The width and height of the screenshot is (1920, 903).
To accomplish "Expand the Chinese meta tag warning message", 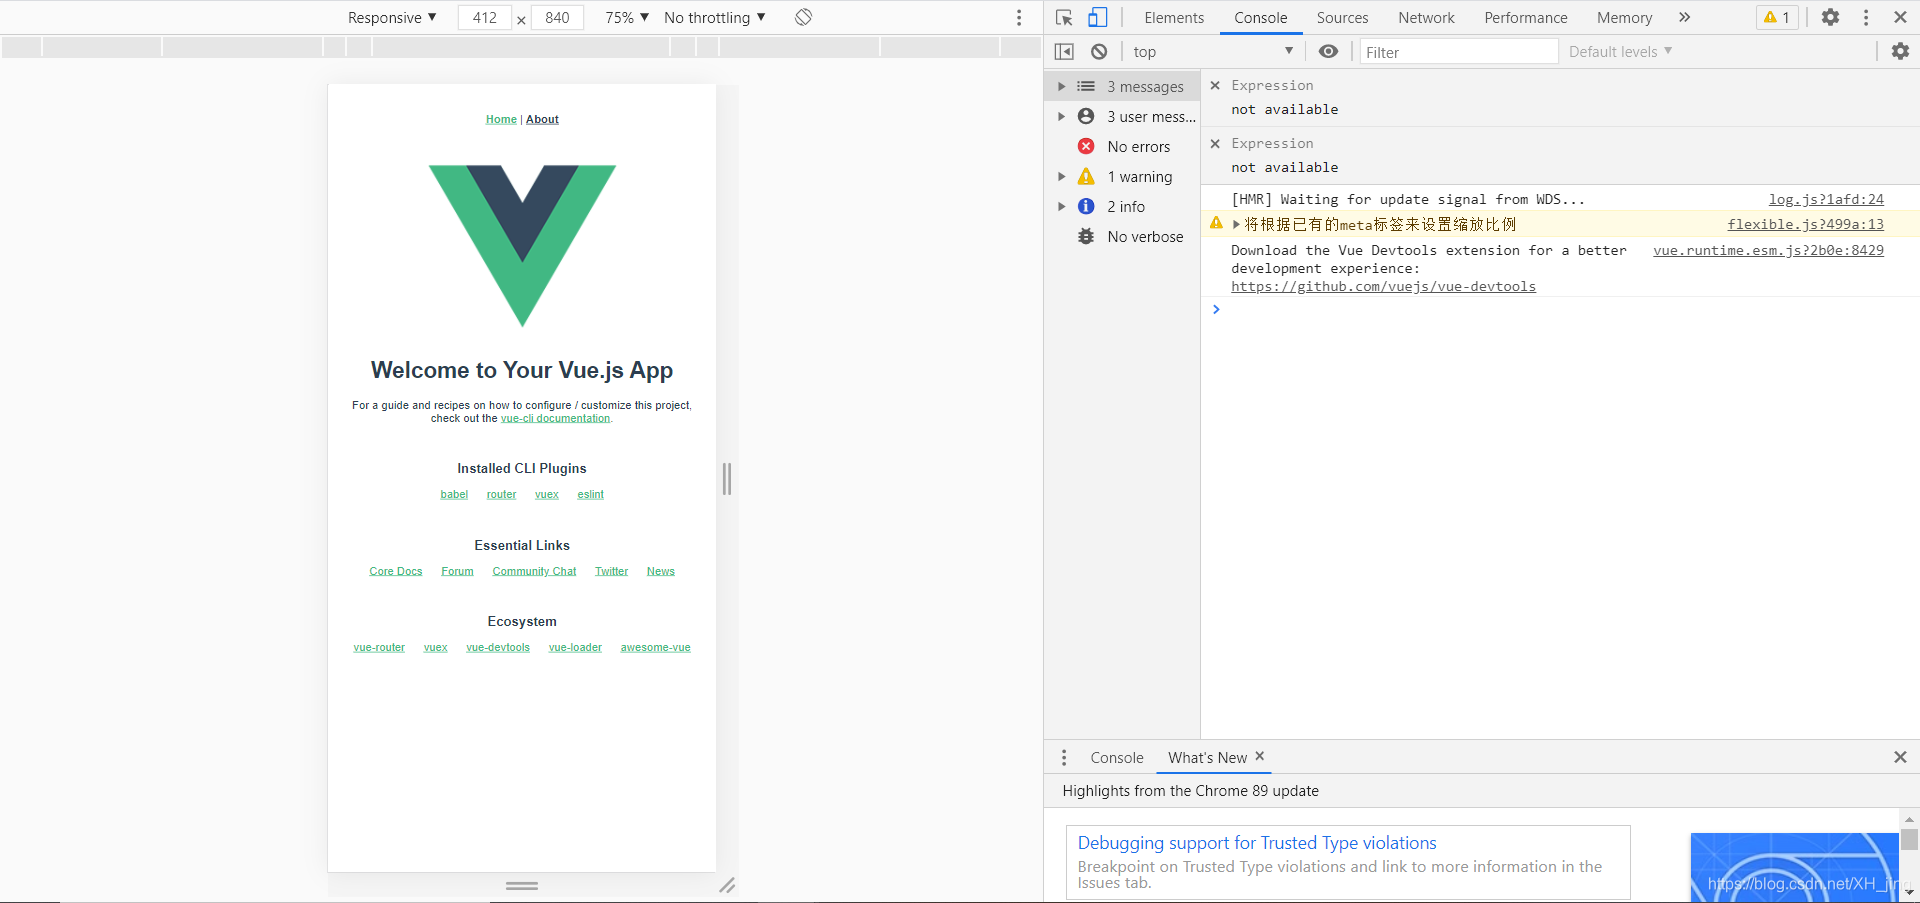I will point(1236,225).
